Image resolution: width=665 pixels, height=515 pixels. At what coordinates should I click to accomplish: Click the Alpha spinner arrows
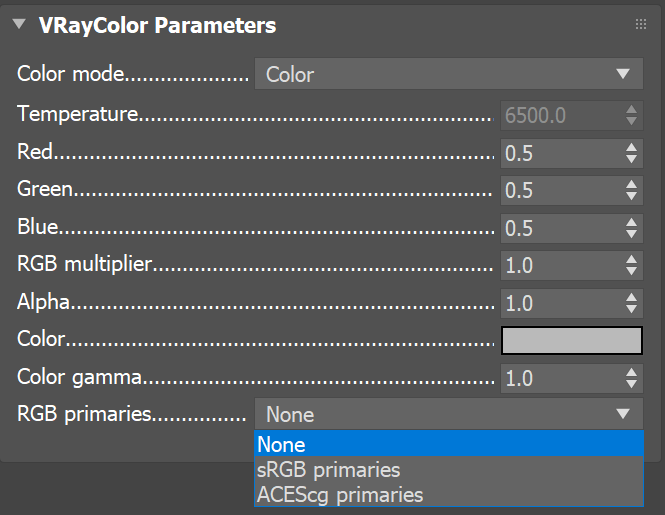(x=631, y=303)
